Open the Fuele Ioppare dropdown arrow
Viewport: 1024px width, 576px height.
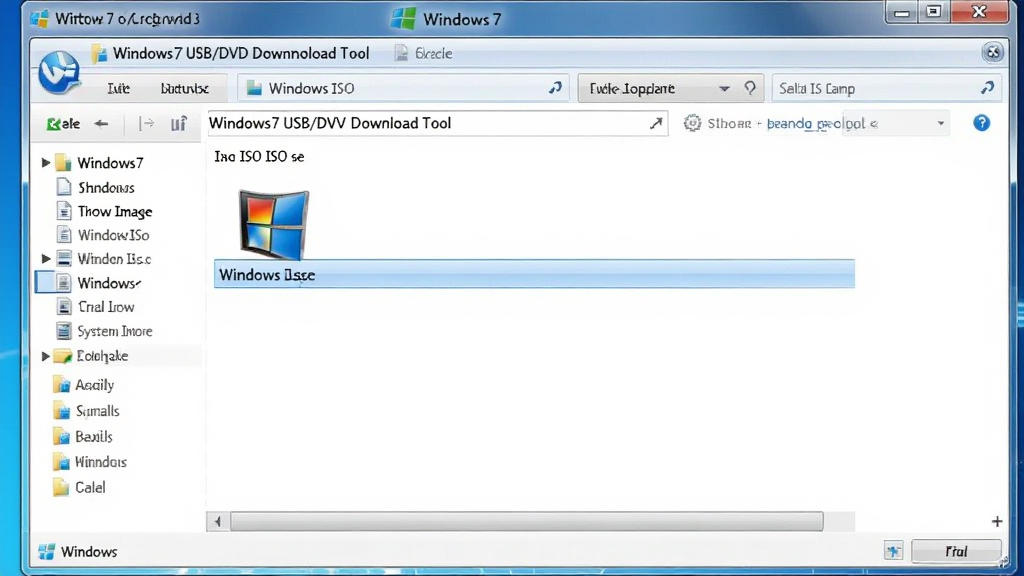pos(724,88)
